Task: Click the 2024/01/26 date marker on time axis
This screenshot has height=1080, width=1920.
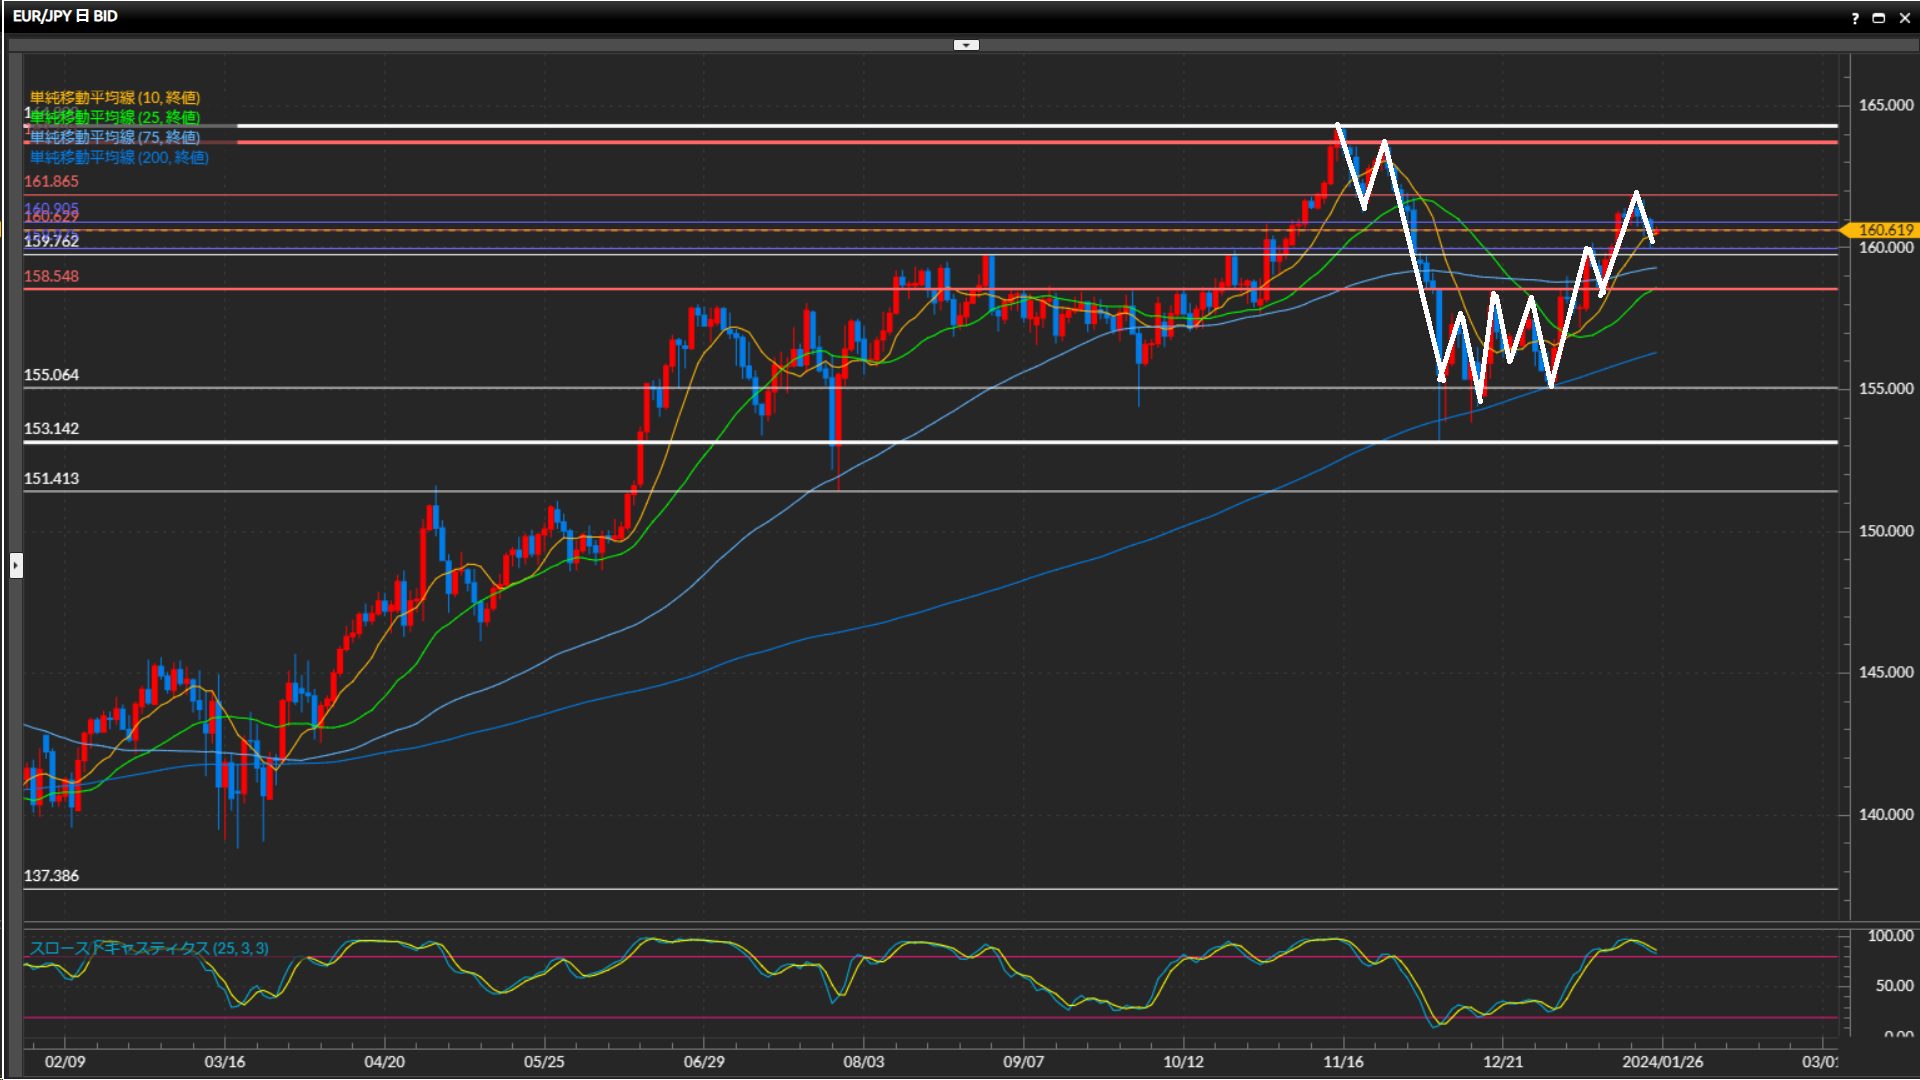Action: point(1662,1061)
